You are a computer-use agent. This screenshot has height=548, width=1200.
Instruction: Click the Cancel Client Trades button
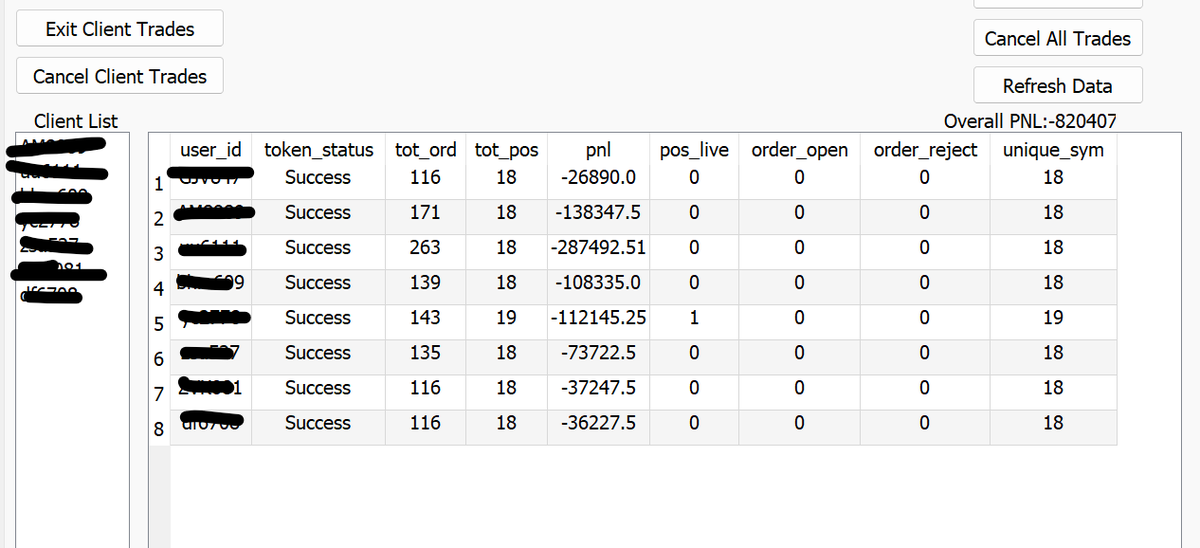pos(120,76)
